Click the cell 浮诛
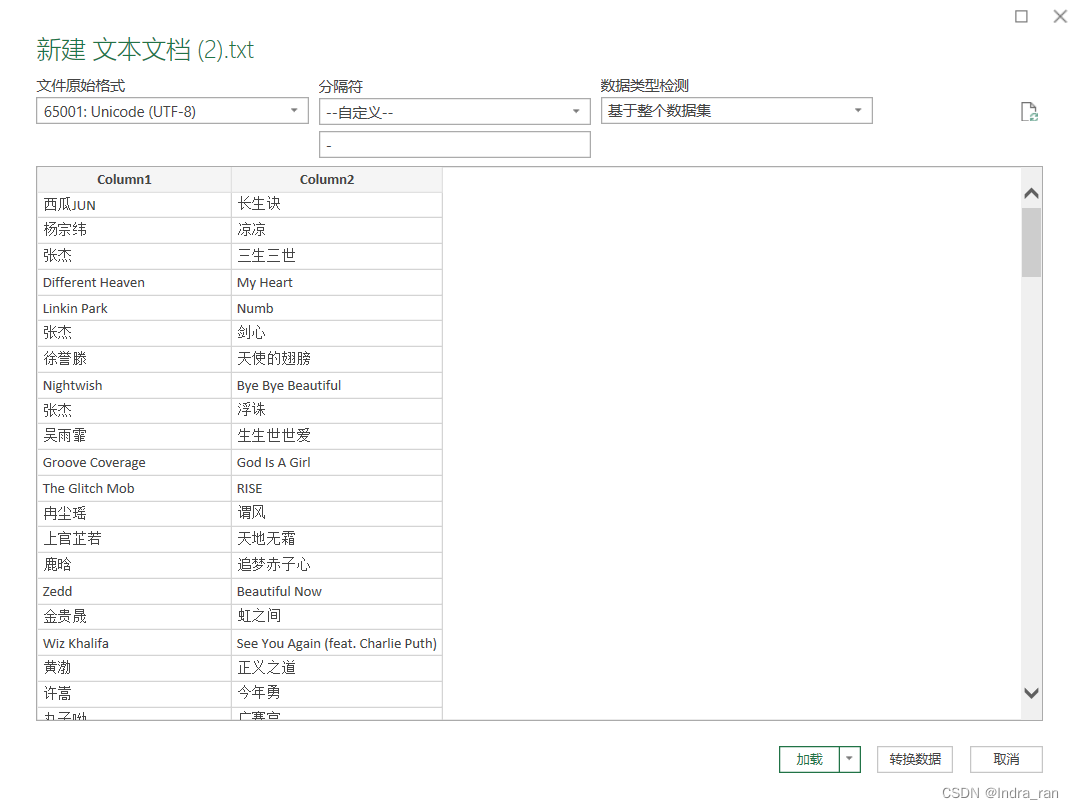The image size is (1074, 809). coord(337,411)
